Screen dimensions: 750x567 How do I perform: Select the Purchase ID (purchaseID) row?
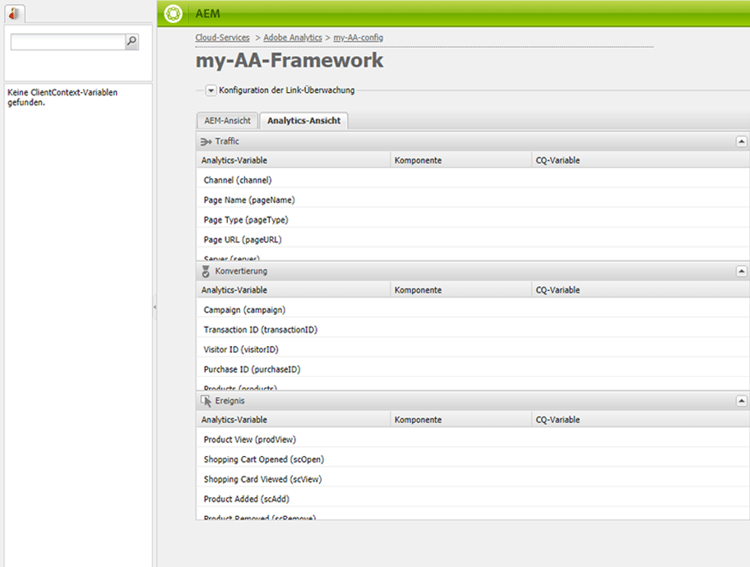pyautogui.click(x=473, y=369)
